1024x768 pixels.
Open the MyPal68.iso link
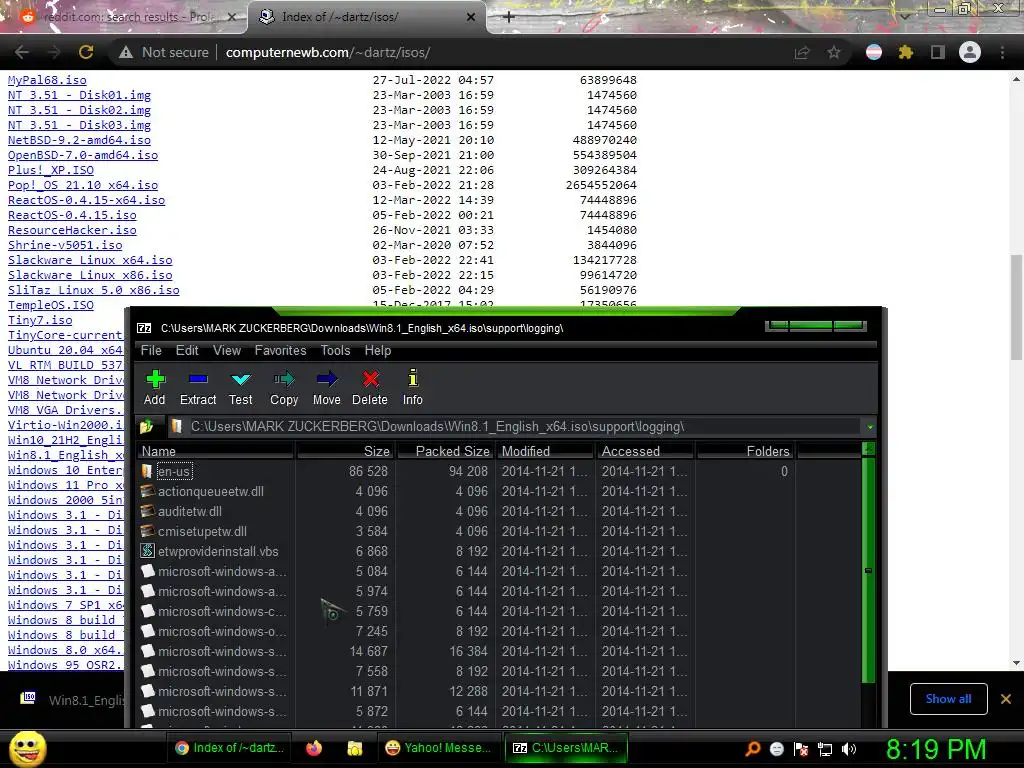47,80
